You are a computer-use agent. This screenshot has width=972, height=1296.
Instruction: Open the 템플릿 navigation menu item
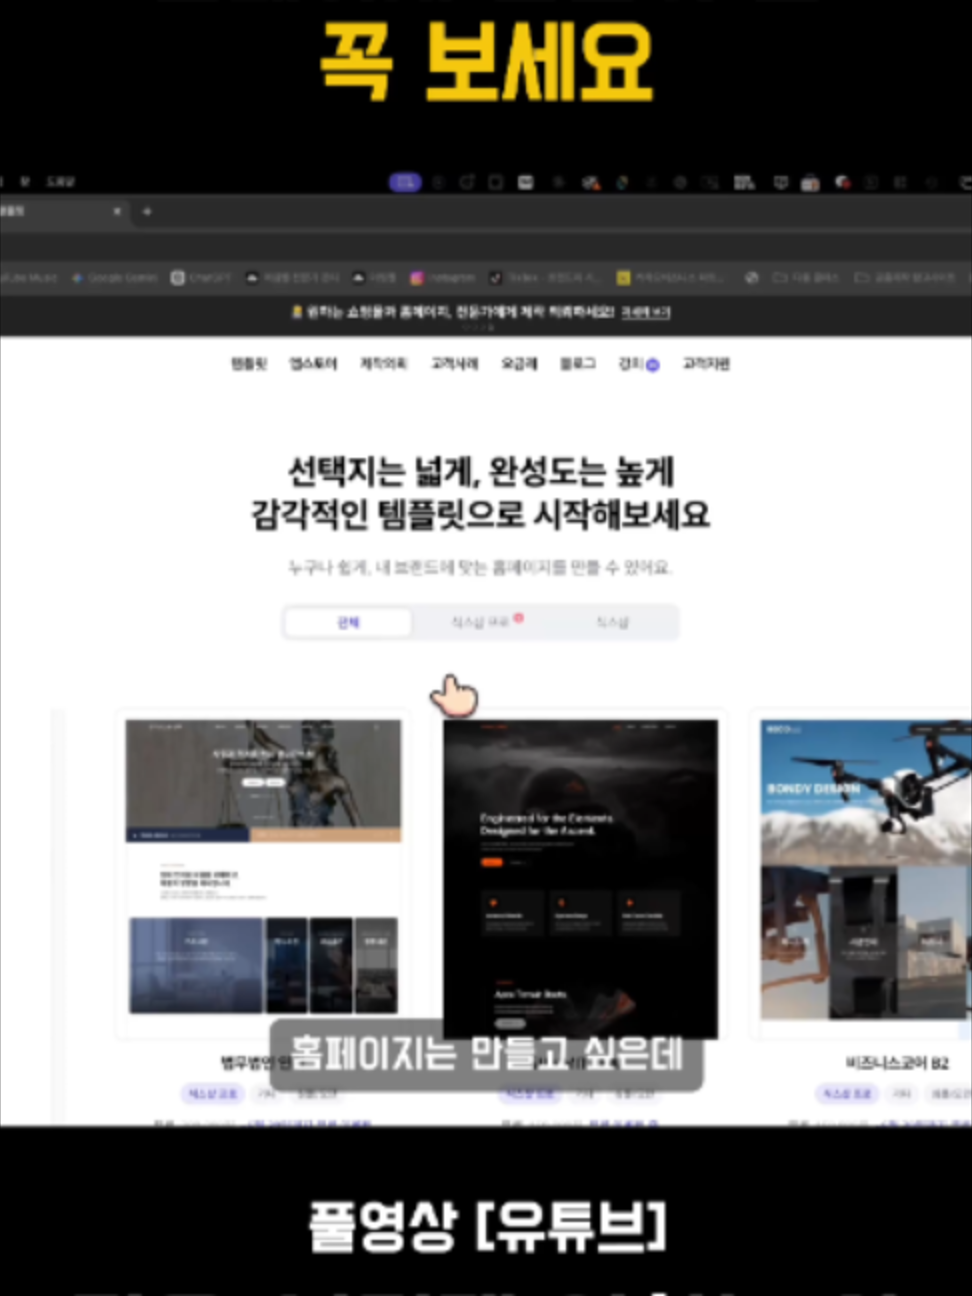pyautogui.click(x=249, y=364)
